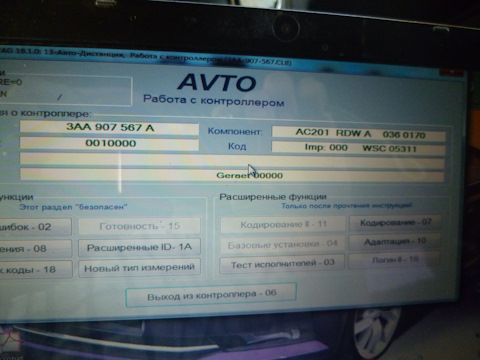The width and height of the screenshot is (480, 360).
Task: Click the partially visible codes 18 button
Action: [36, 269]
